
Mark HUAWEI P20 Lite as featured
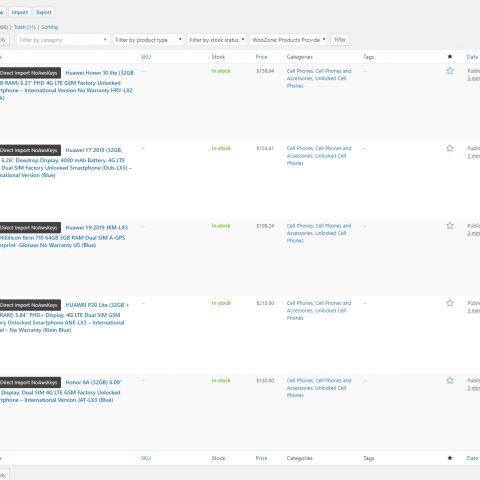[x=450, y=303]
